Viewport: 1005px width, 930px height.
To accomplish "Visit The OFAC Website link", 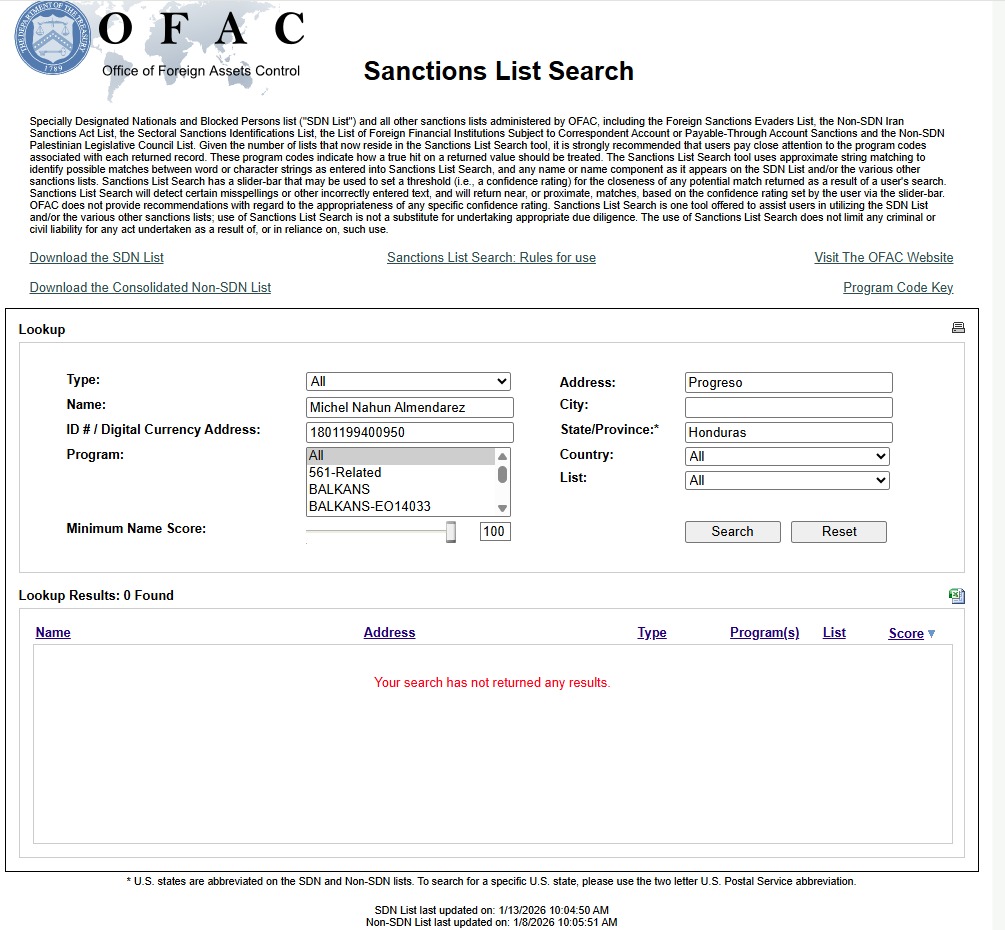I will [883, 258].
